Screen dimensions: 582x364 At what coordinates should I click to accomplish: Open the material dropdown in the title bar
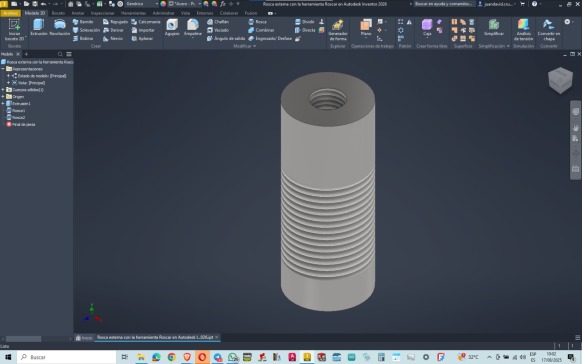185,4
